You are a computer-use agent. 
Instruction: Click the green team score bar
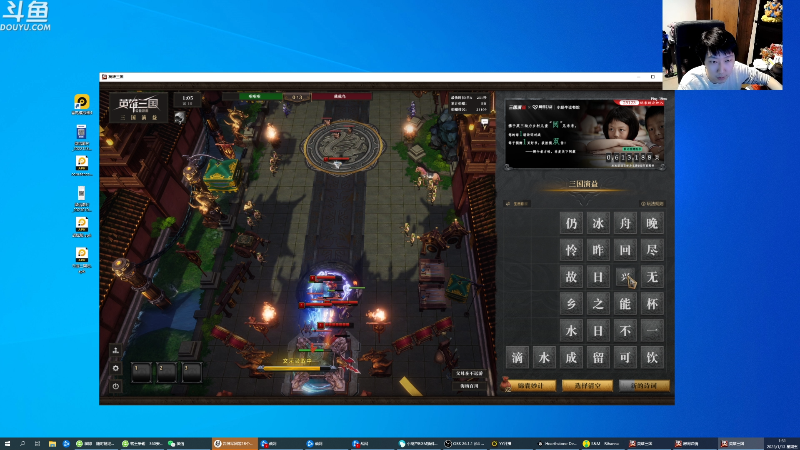[254, 96]
